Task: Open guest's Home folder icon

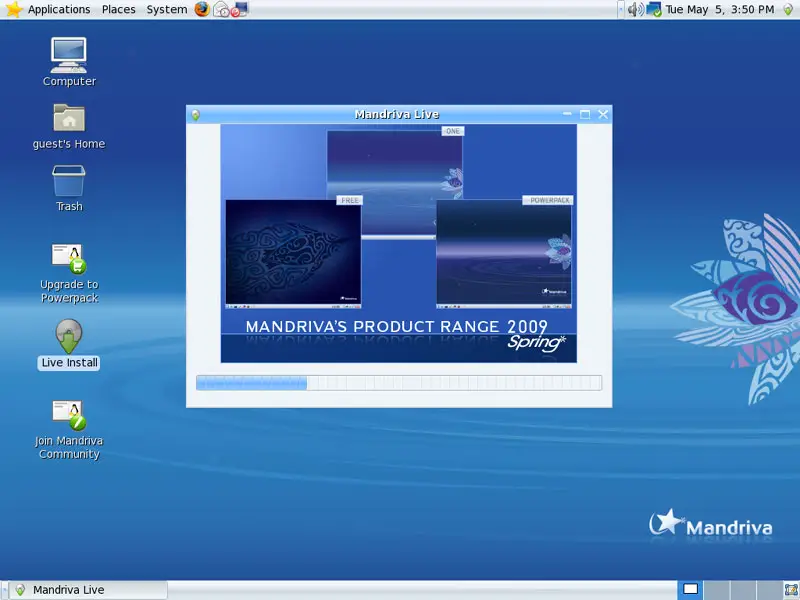Action: (x=69, y=127)
